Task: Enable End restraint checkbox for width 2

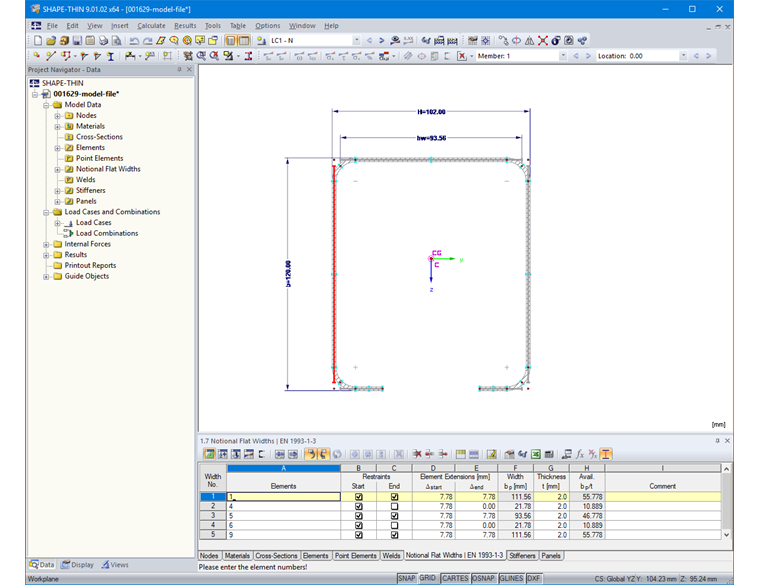Action: tap(395, 506)
